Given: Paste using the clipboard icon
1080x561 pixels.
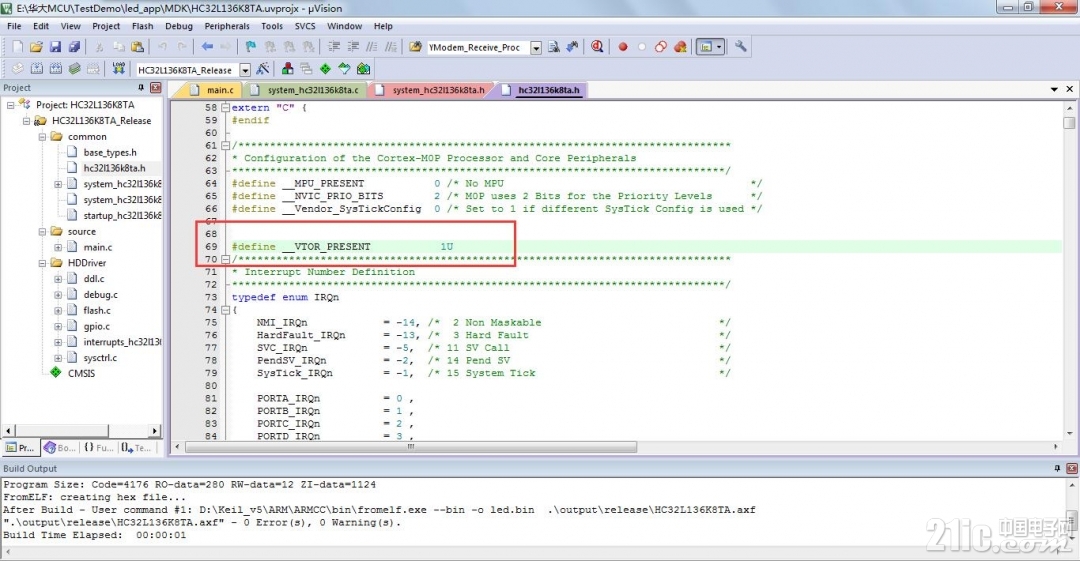Looking at the screenshot, I should click(138, 47).
